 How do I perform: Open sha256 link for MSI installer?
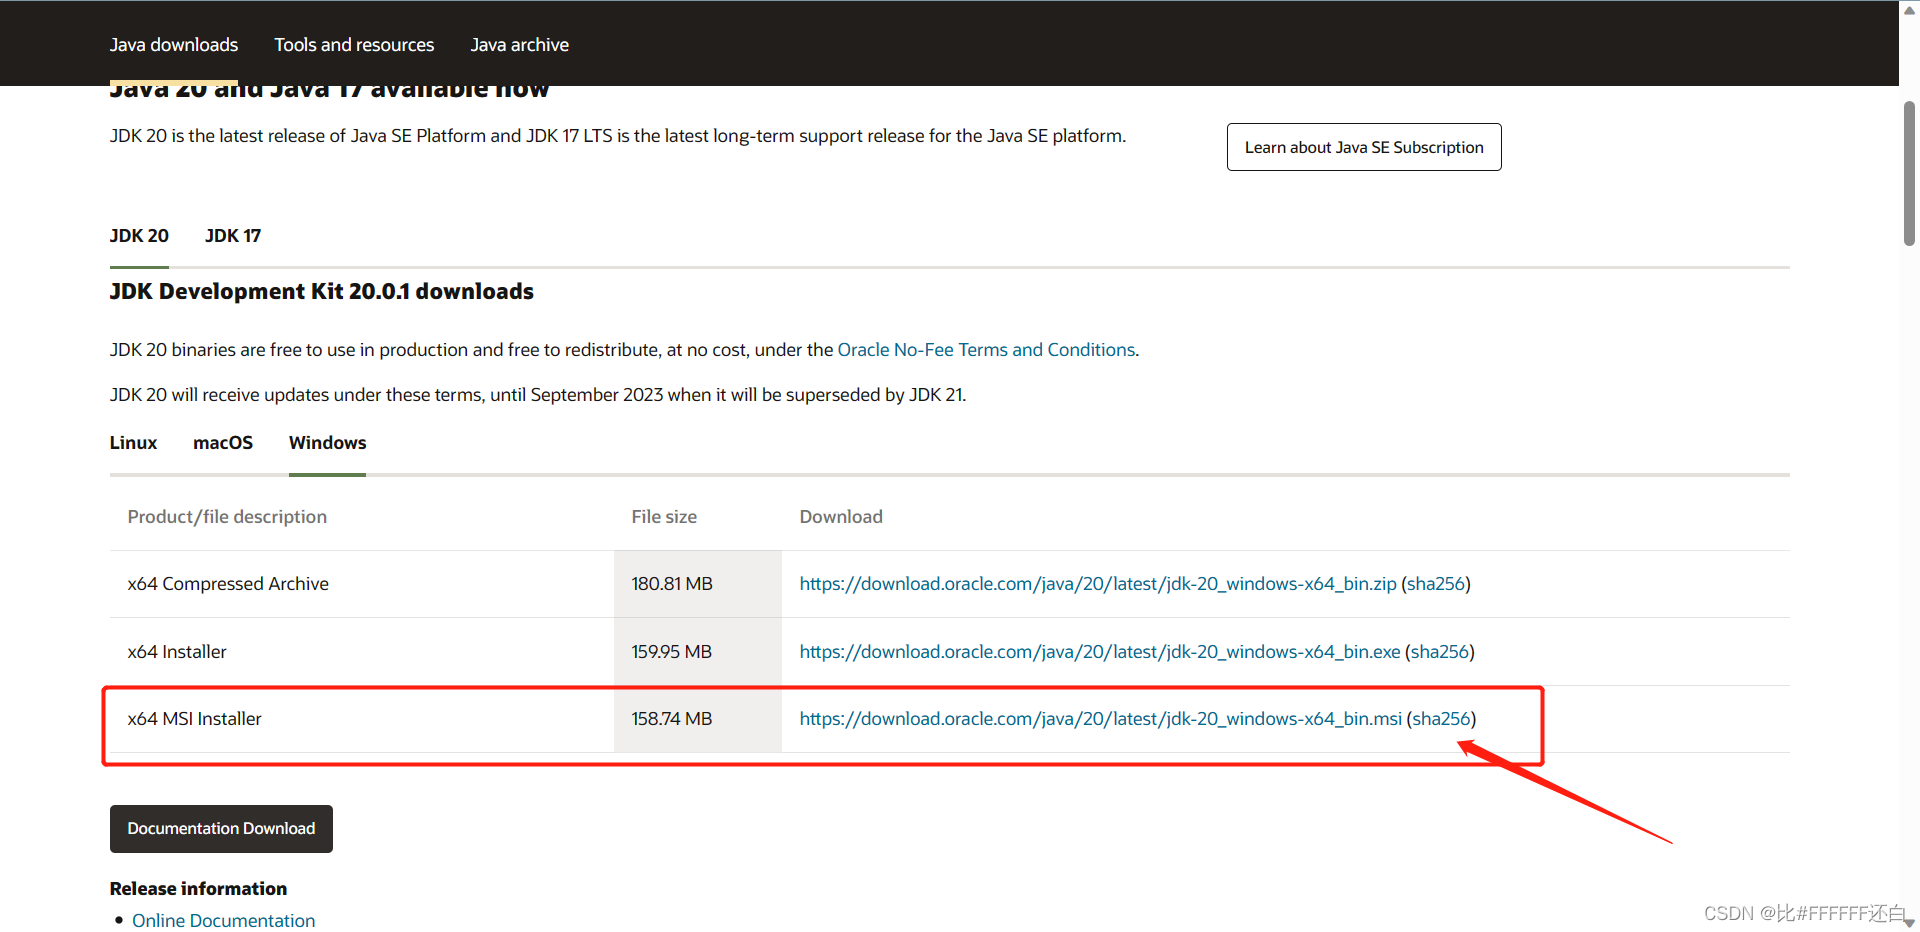click(x=1441, y=719)
